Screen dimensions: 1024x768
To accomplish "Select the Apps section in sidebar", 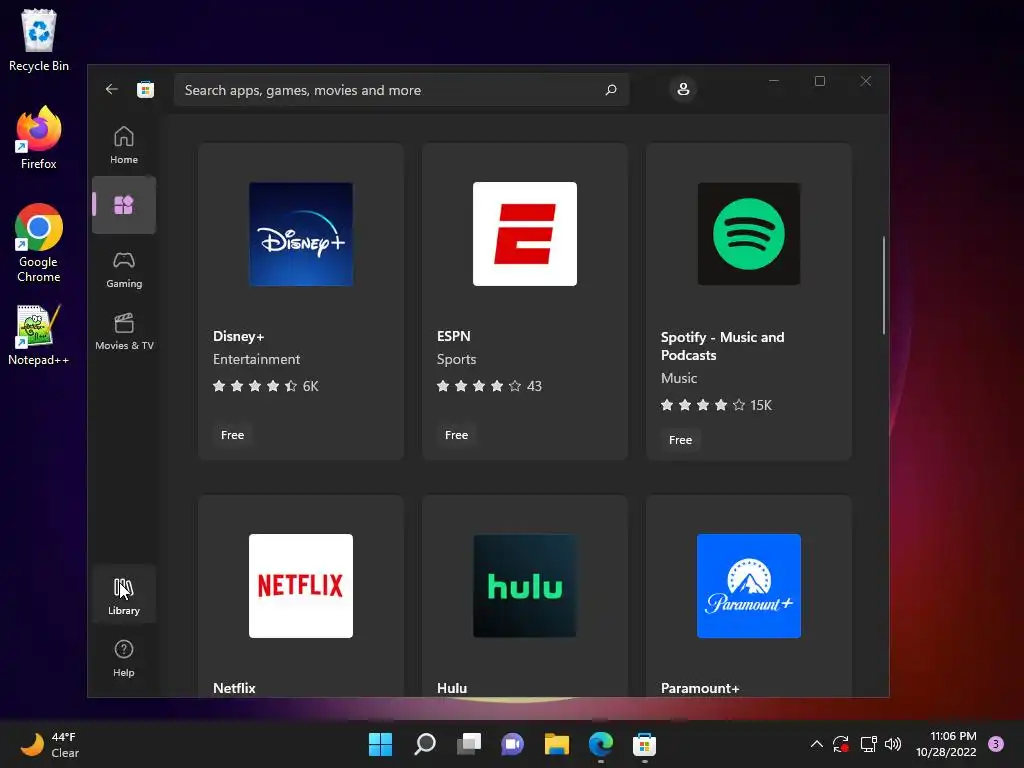I will coord(124,205).
